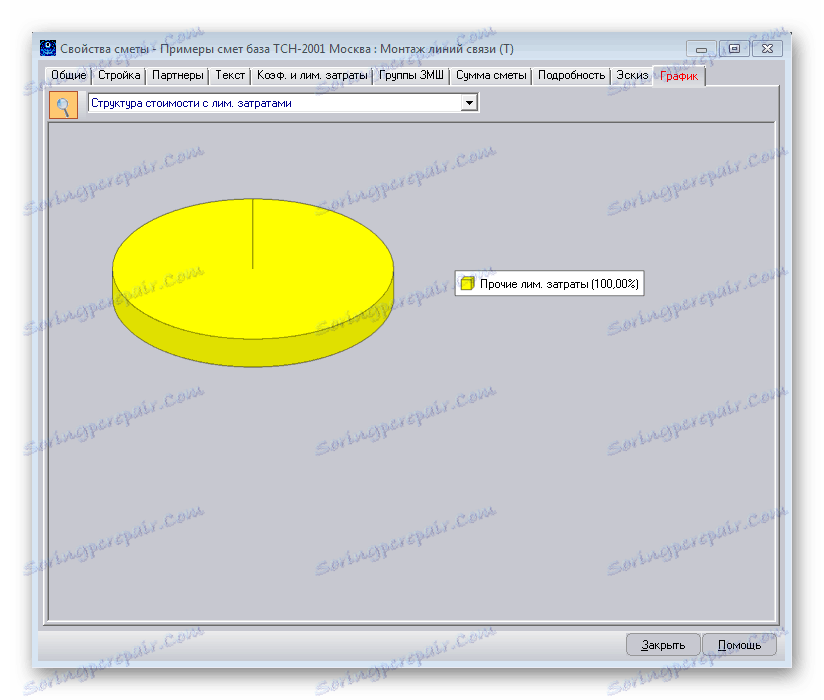Image resolution: width=824 pixels, height=700 pixels.
Task: Click the legend text 'Прочие лим. затраты (100,00%)'
Action: (x=559, y=284)
